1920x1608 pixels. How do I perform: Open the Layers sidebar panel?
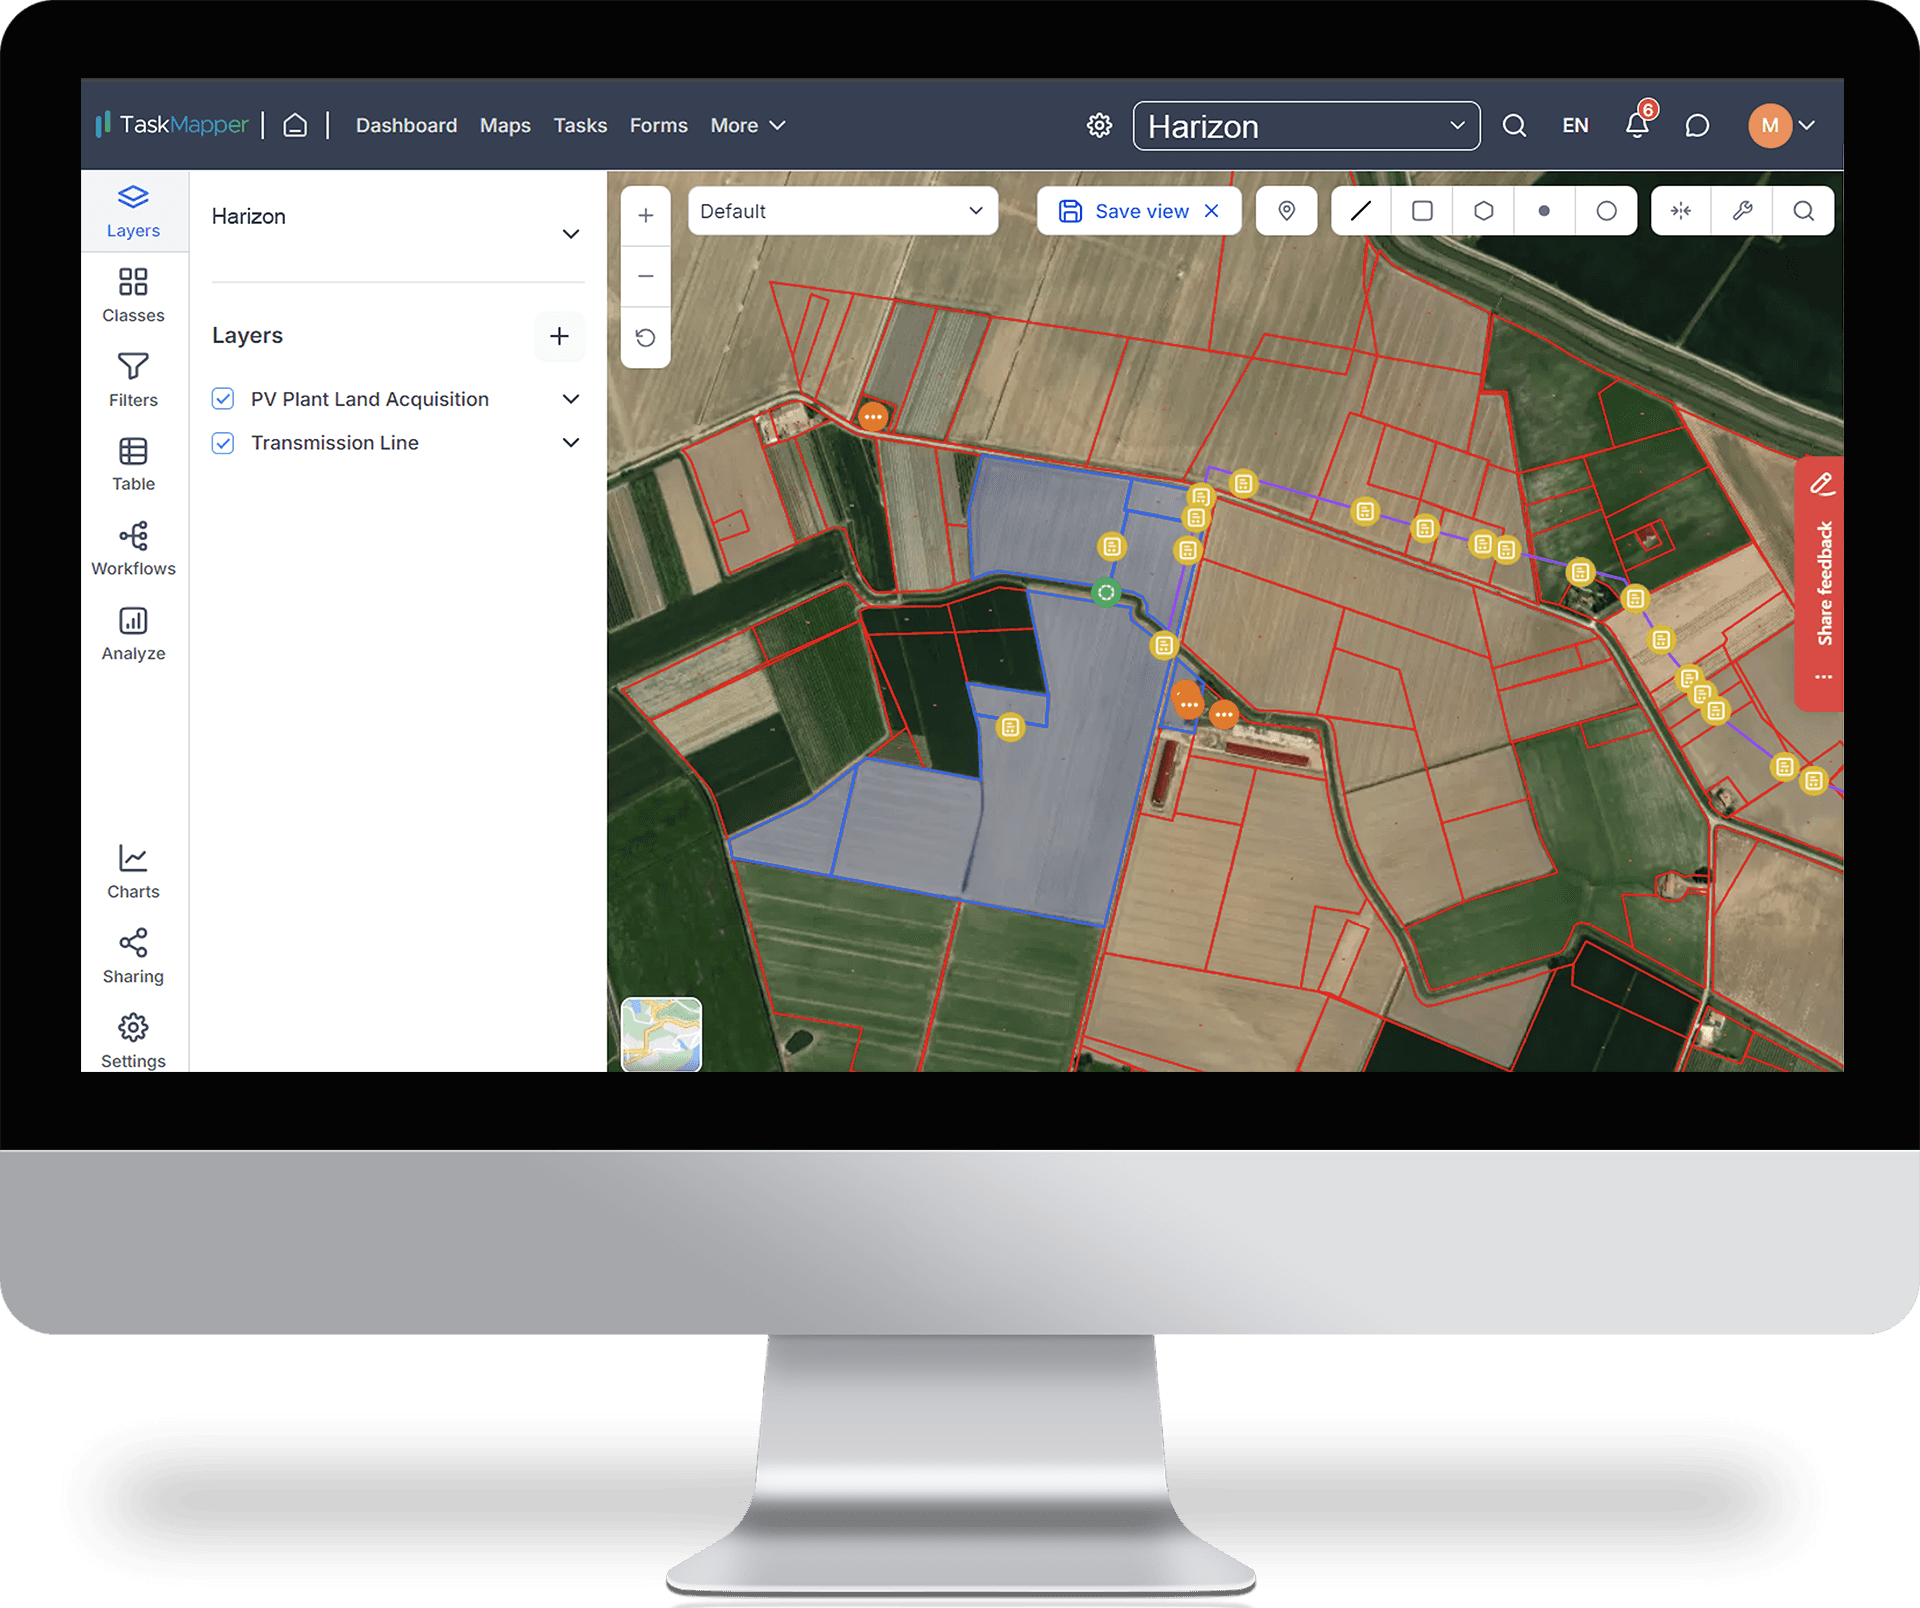coord(133,212)
